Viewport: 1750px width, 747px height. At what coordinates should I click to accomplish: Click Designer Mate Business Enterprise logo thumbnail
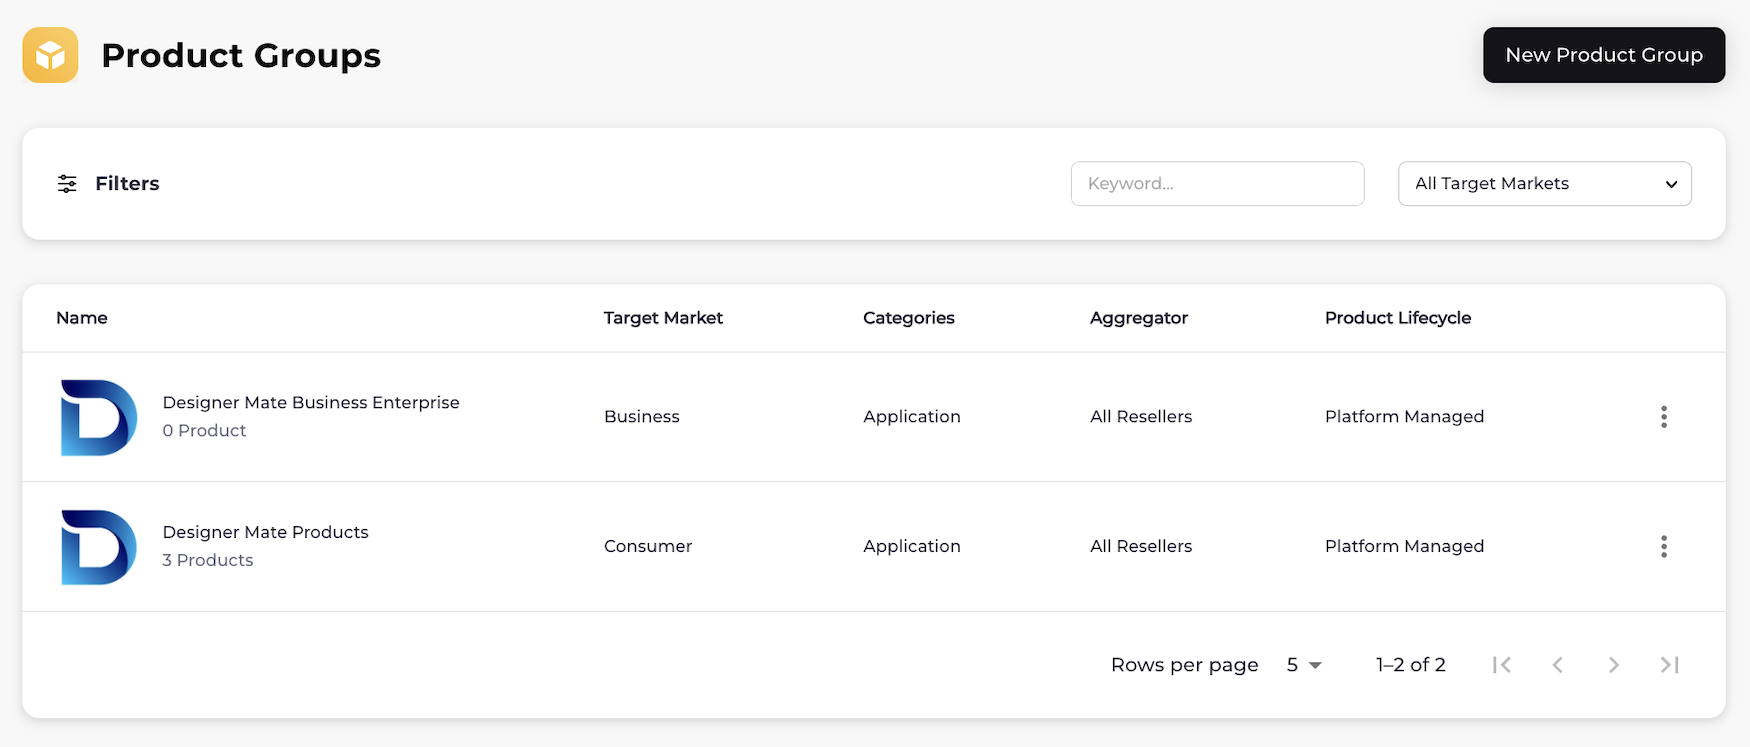coord(98,417)
